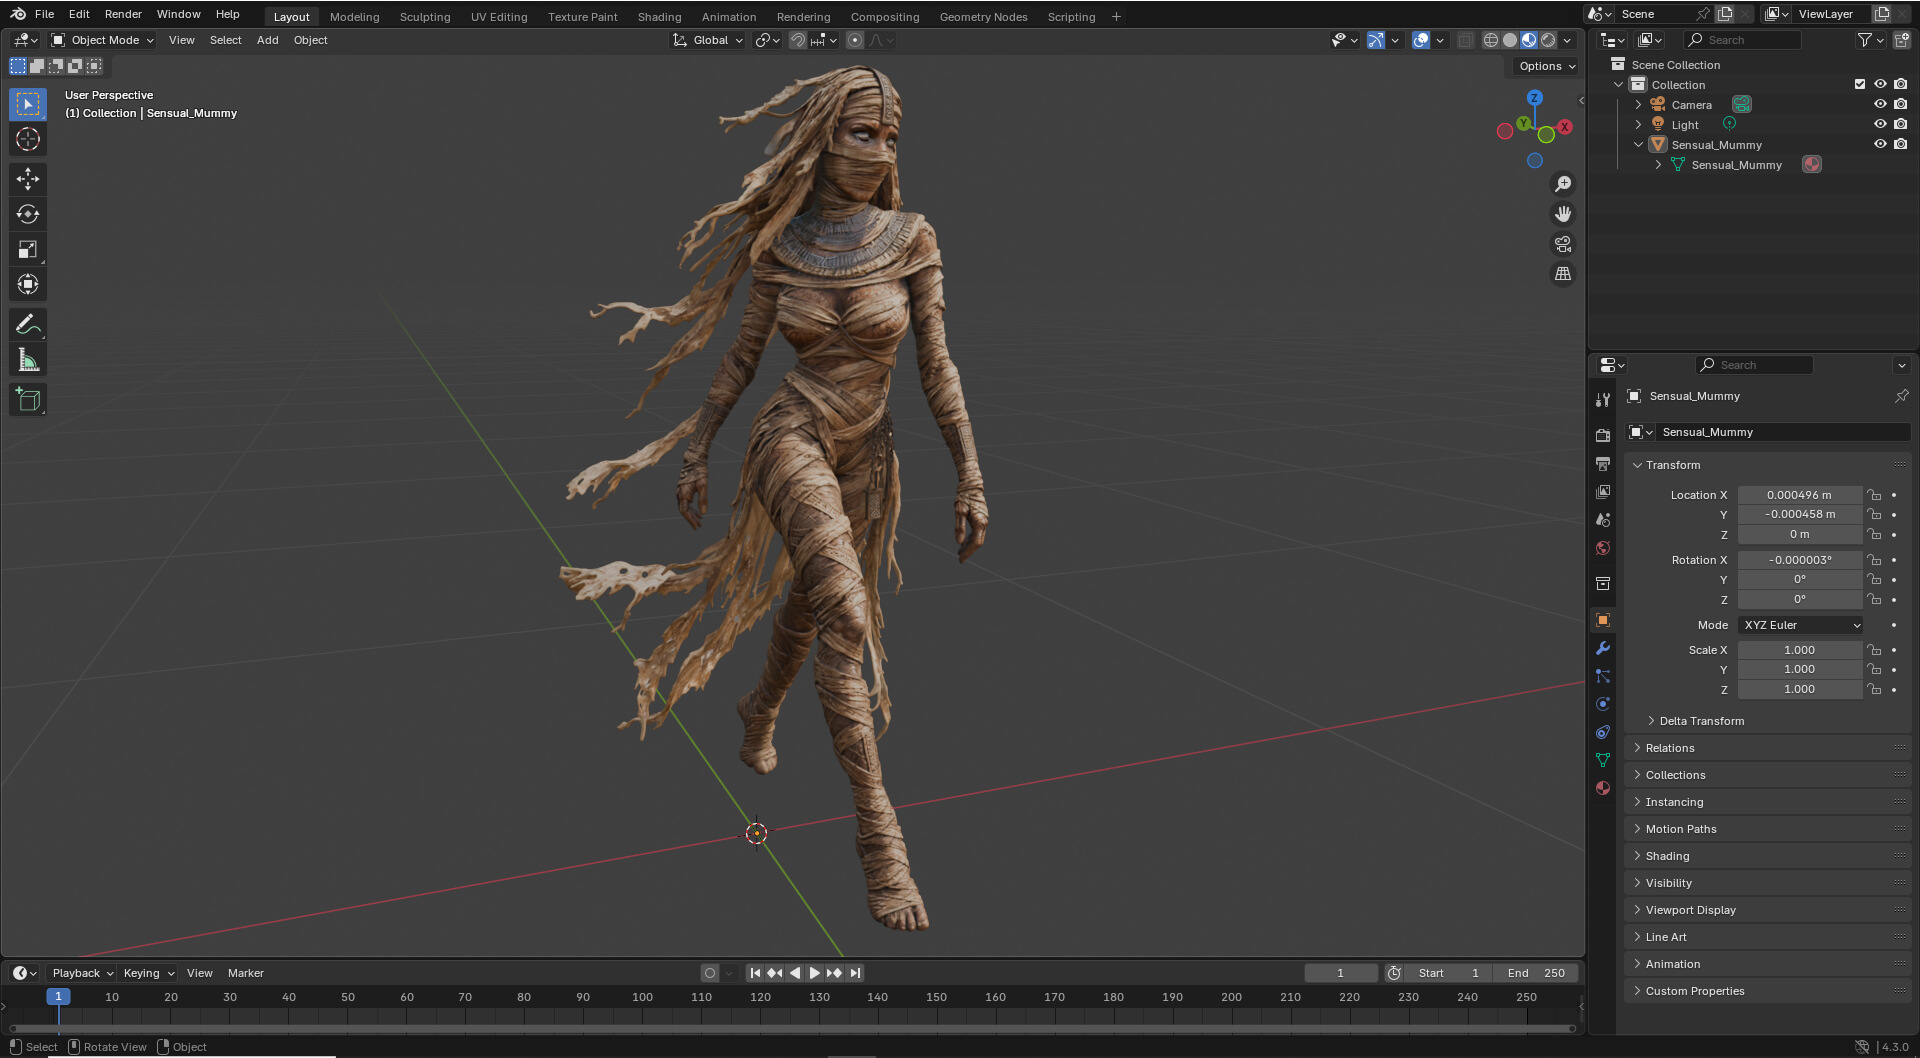The width and height of the screenshot is (1920, 1058).
Task: Switch to the Geometry Nodes workspace tab
Action: coord(983,17)
